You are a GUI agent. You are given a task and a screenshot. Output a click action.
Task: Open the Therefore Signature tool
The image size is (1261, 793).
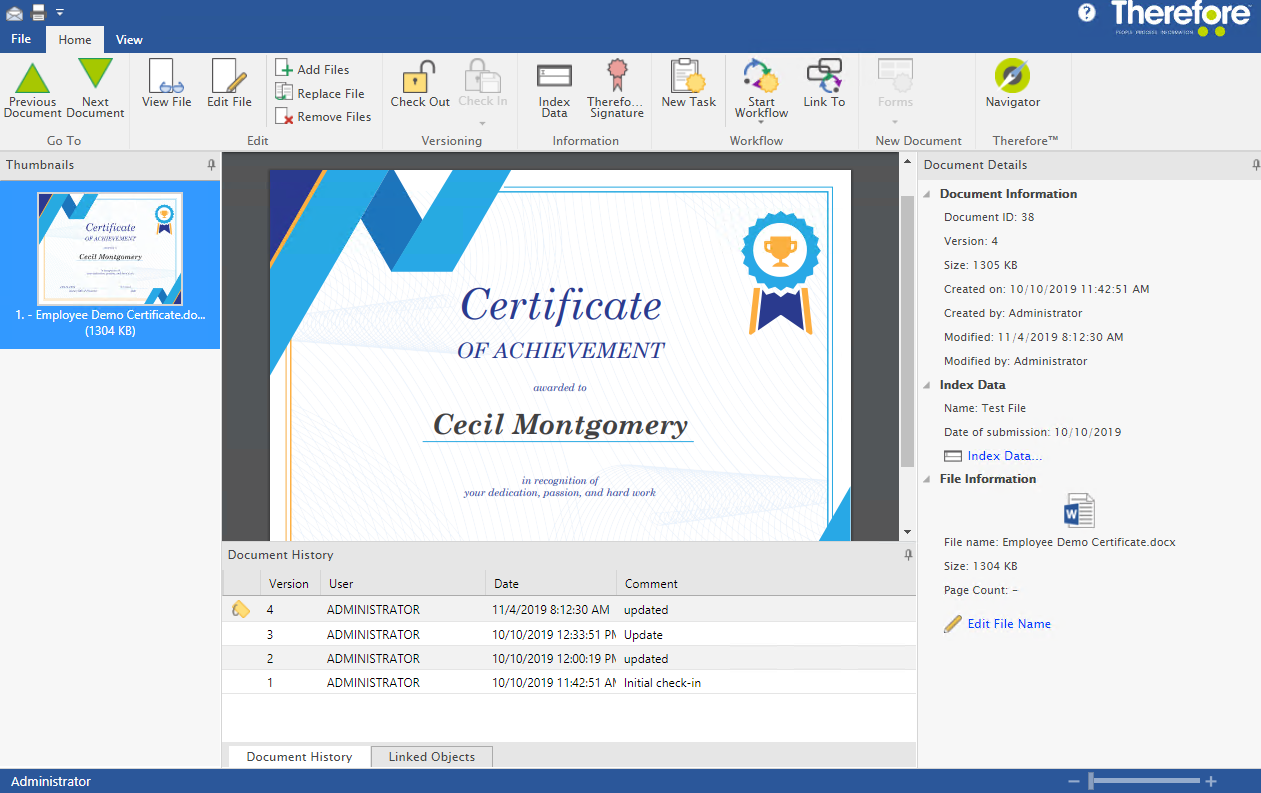615,88
